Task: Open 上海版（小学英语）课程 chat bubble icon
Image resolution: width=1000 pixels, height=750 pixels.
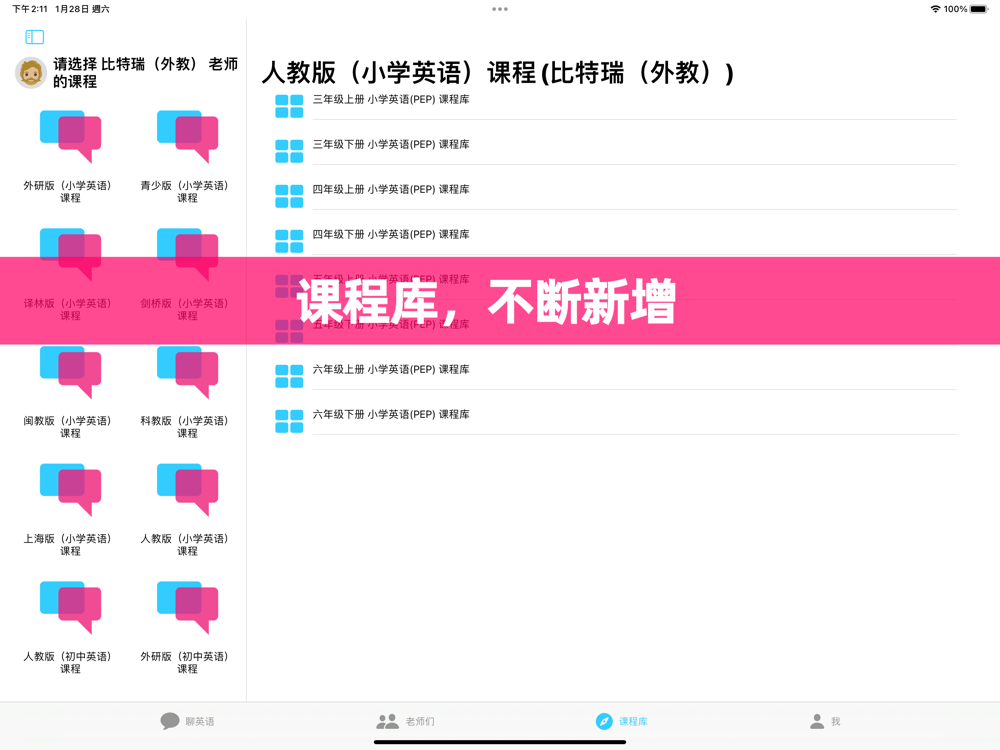Action: 70,490
